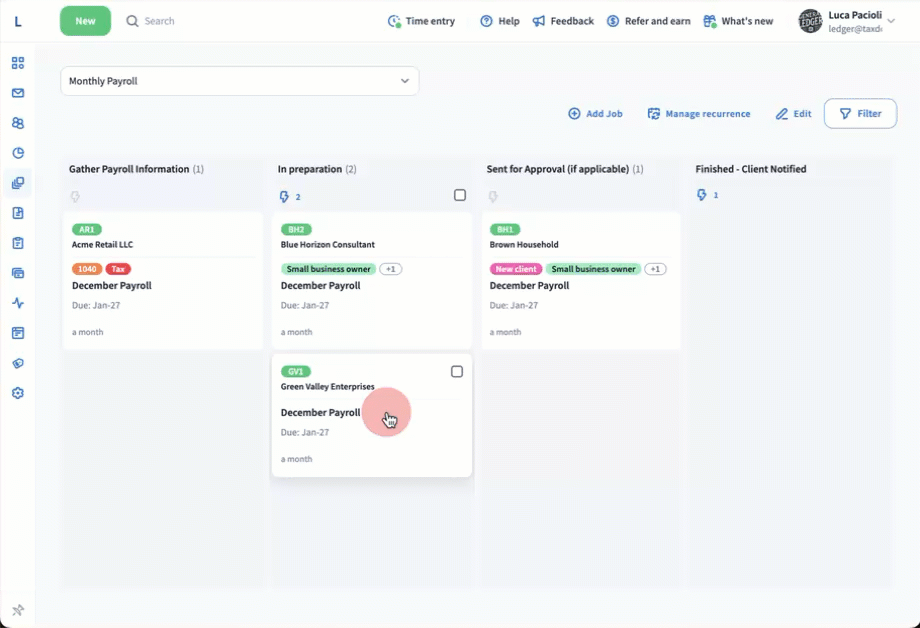Screen dimensions: 920x628
Task: Click the automation lightning icon in In preparation column
Action: [284, 196]
